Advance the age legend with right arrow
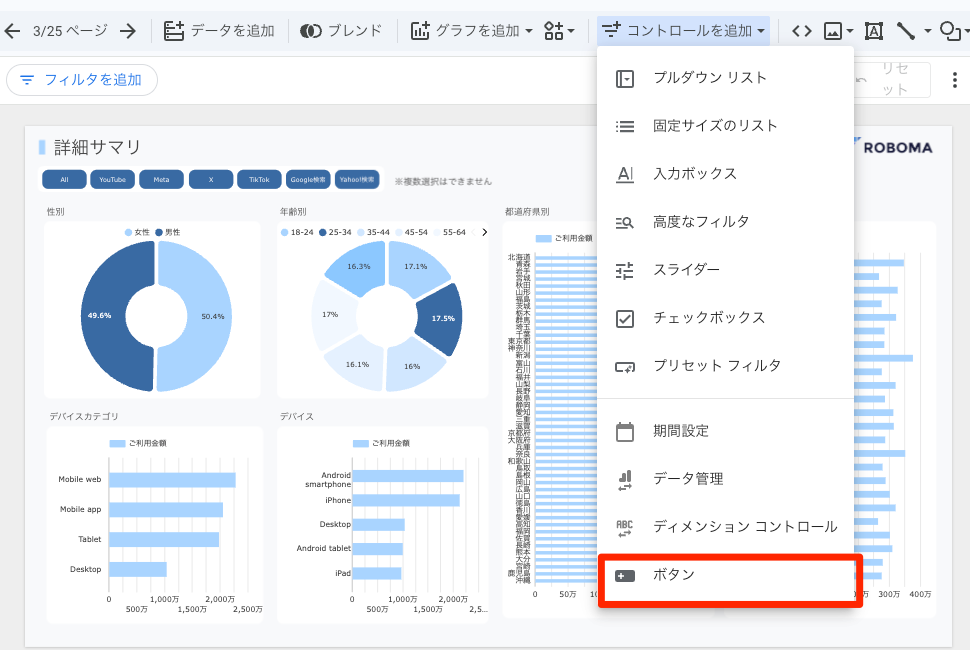This screenshot has height=650, width=970. (x=485, y=232)
